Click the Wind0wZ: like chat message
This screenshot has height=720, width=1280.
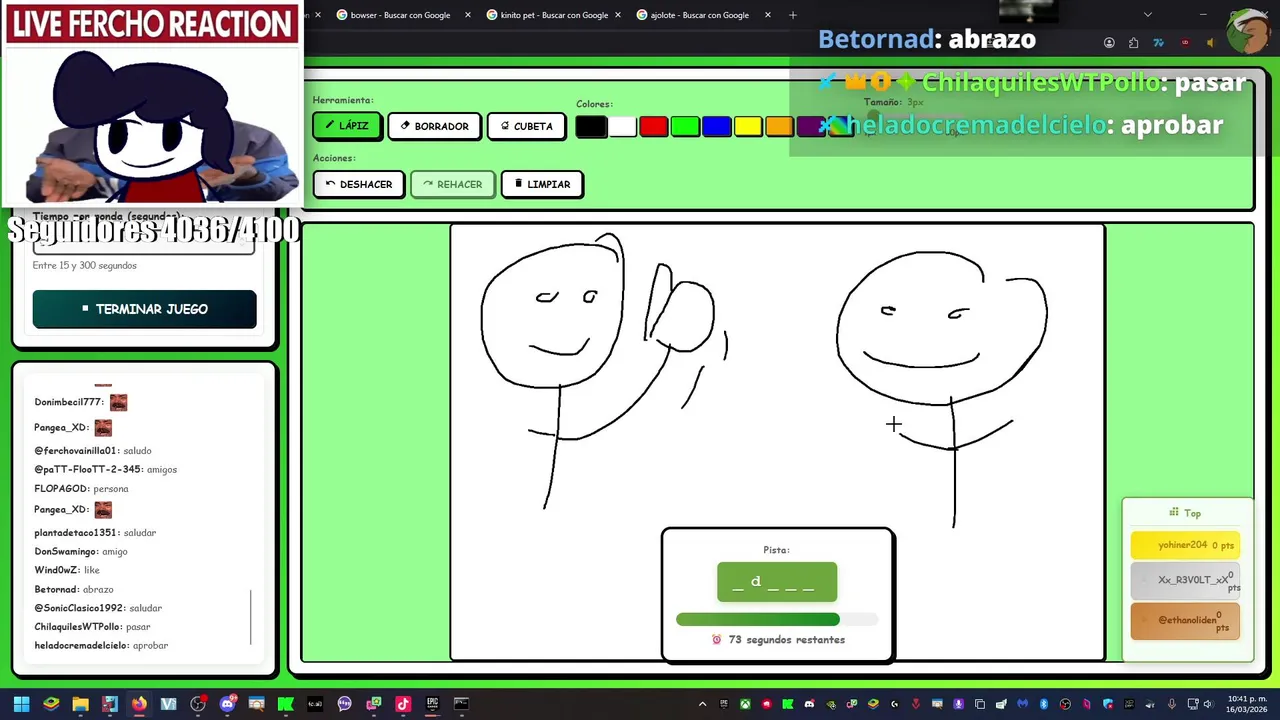point(67,570)
